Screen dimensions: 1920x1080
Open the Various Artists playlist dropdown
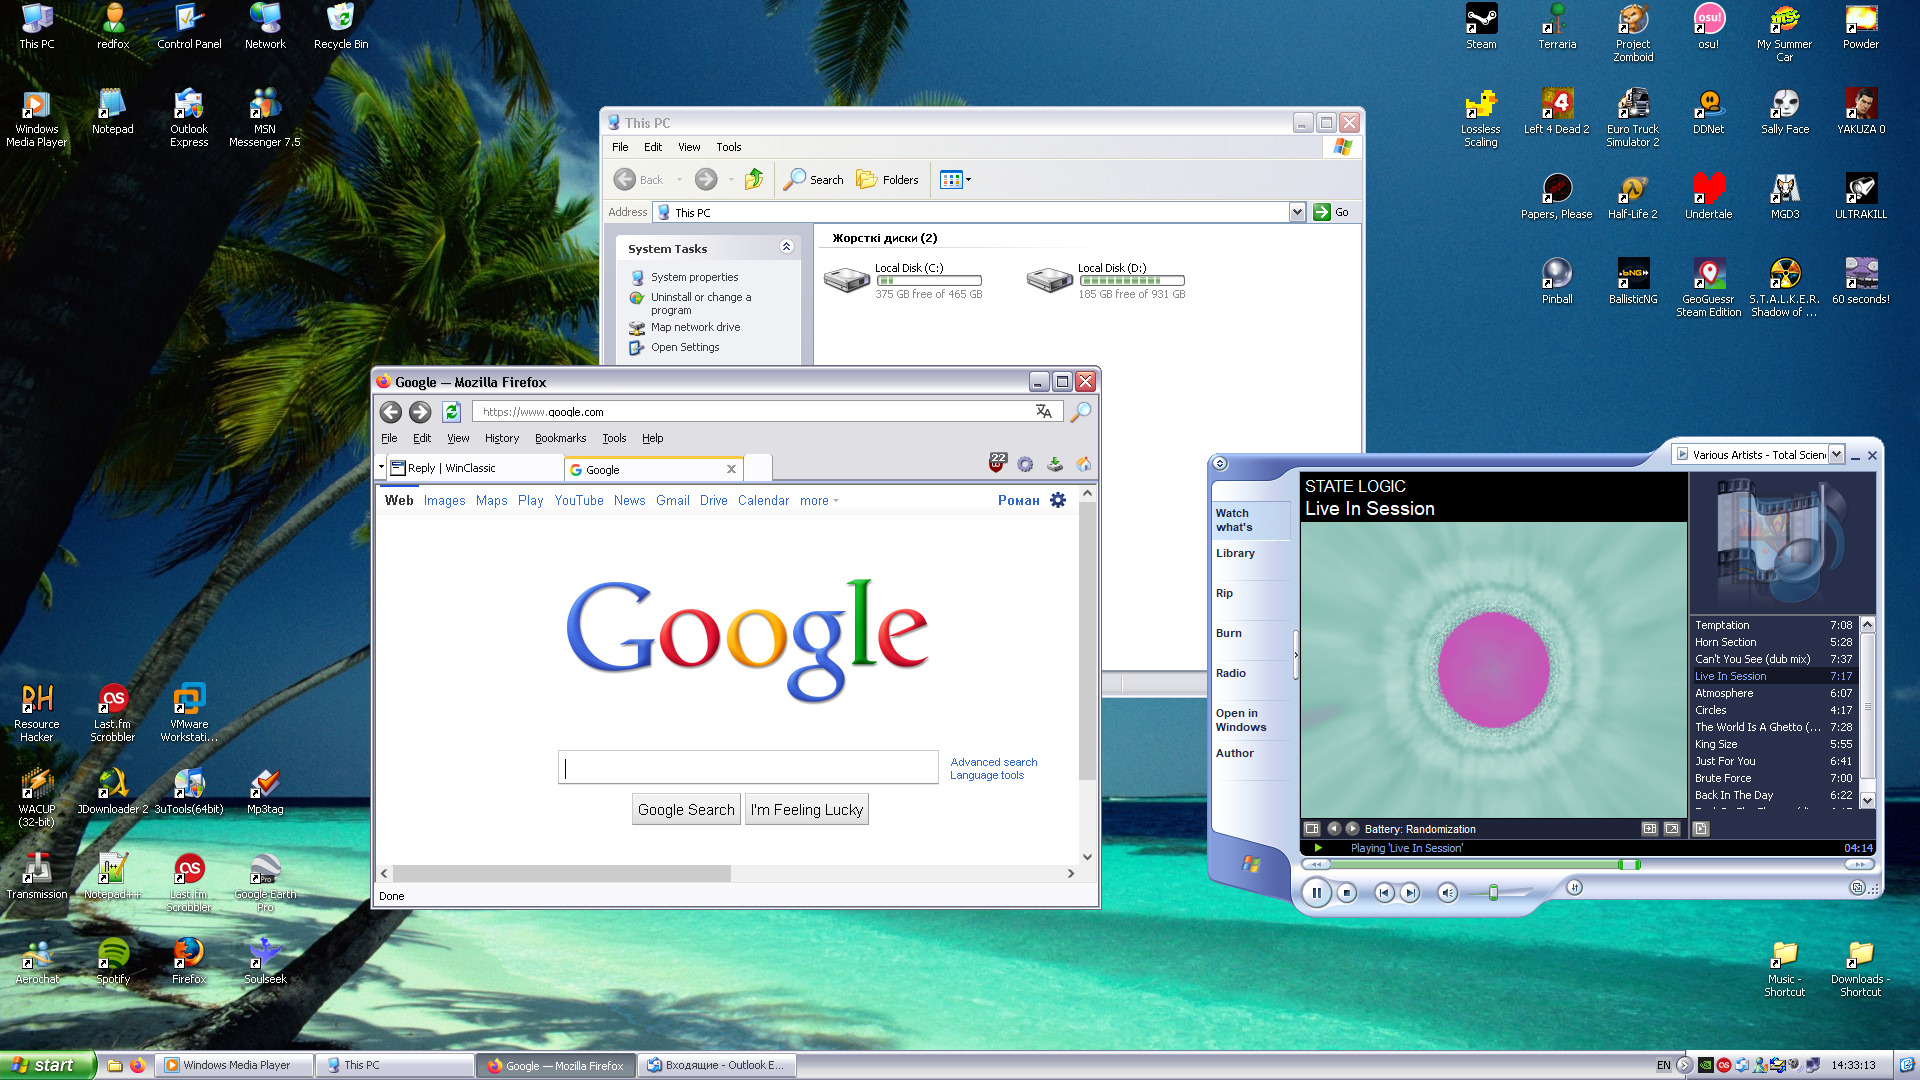click(x=1836, y=455)
